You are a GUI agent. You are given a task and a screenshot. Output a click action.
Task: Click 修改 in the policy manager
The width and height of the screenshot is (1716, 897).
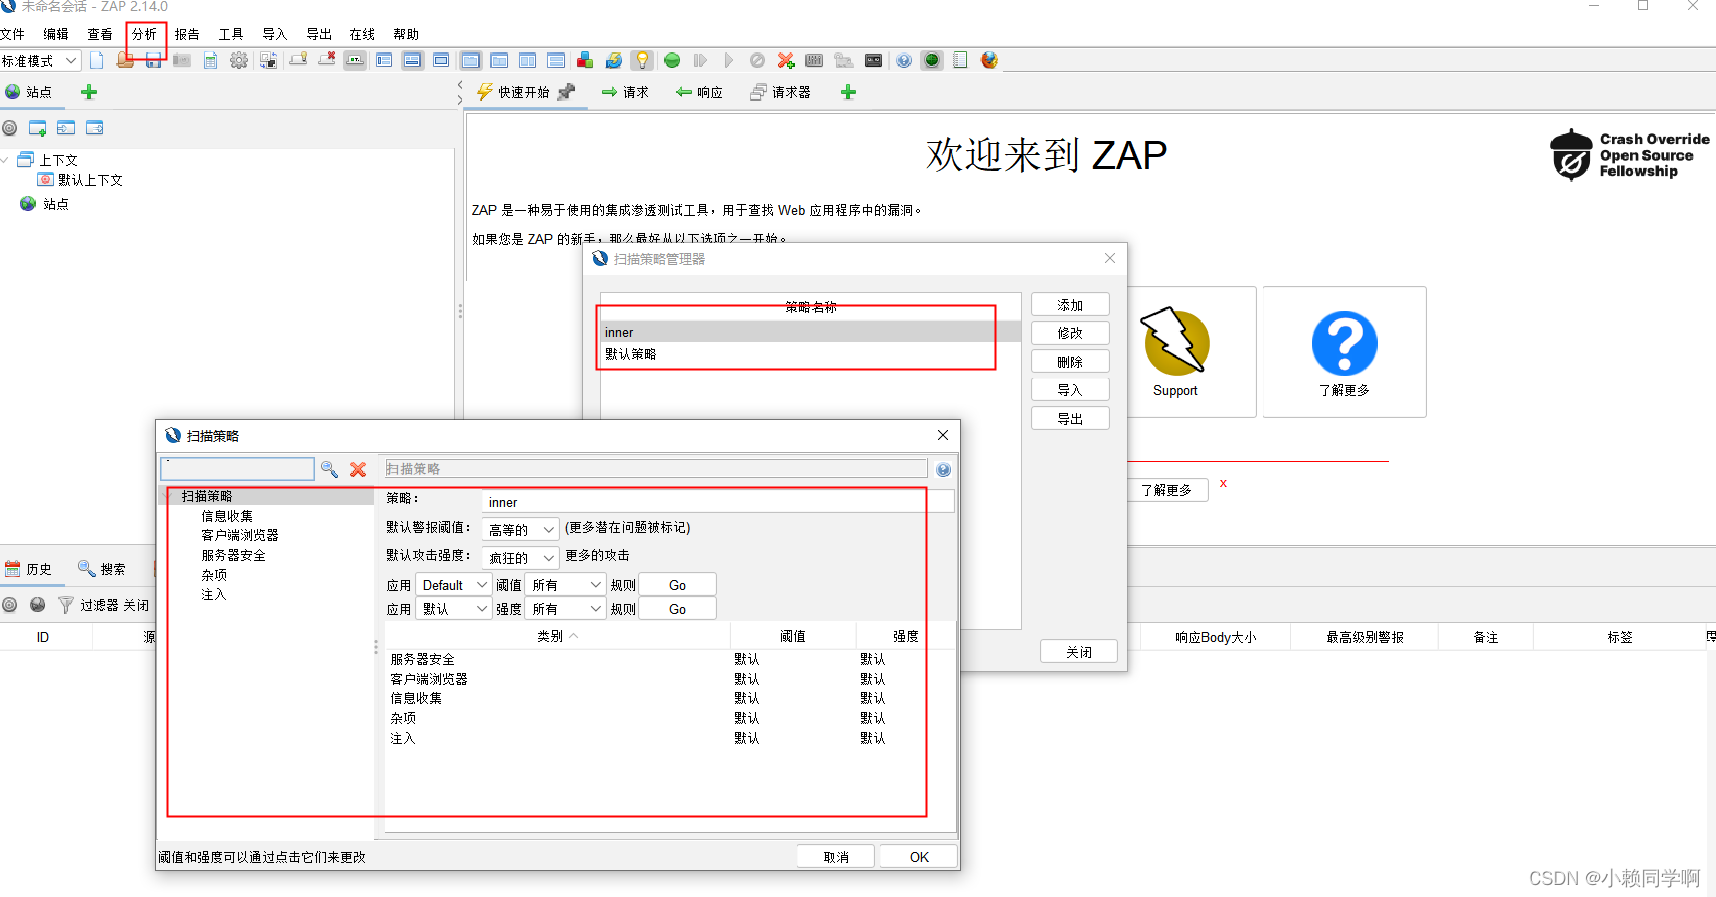click(x=1070, y=333)
